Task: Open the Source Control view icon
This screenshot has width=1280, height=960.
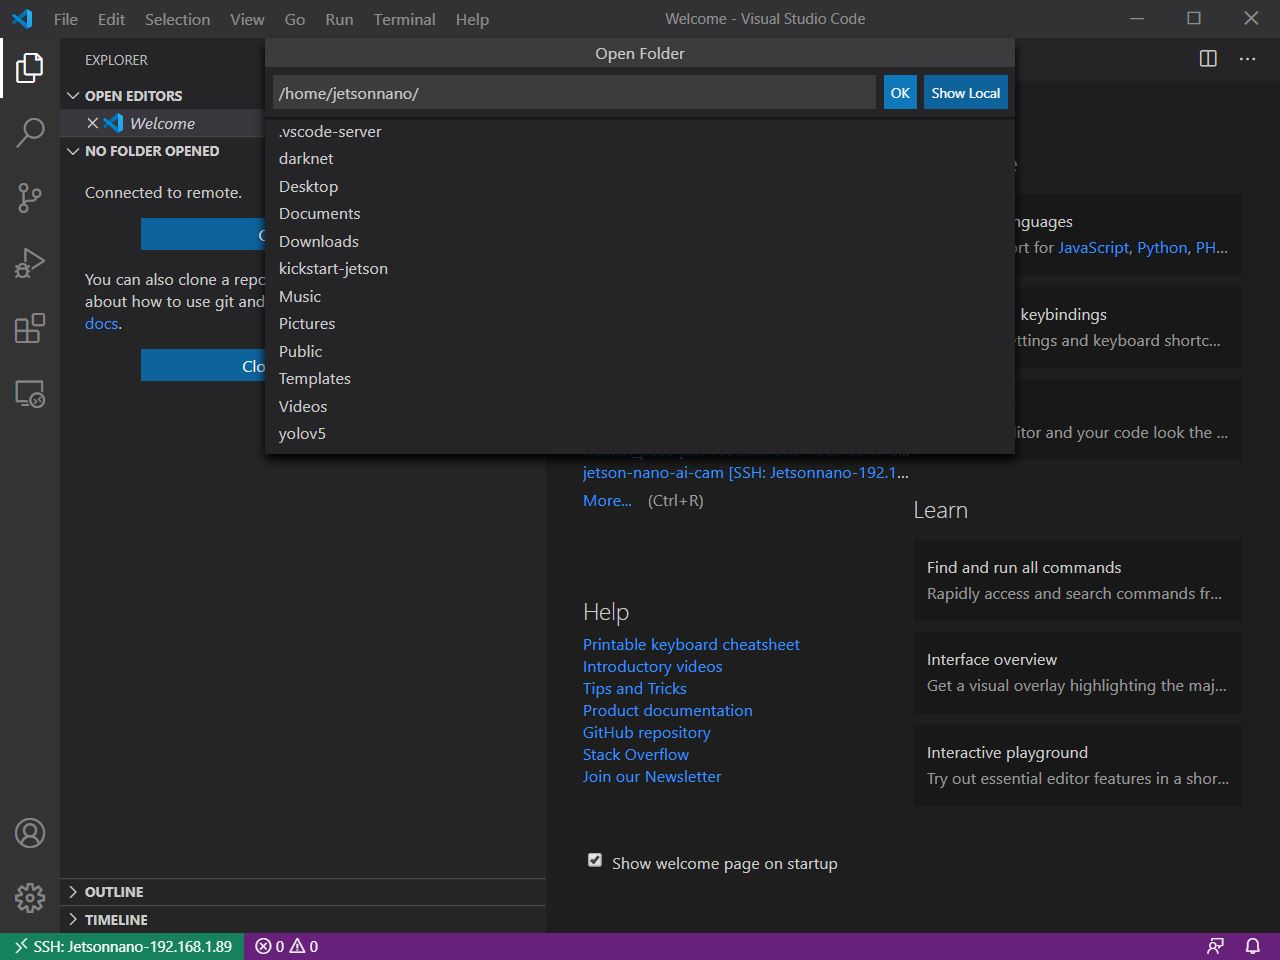Action: (30, 197)
